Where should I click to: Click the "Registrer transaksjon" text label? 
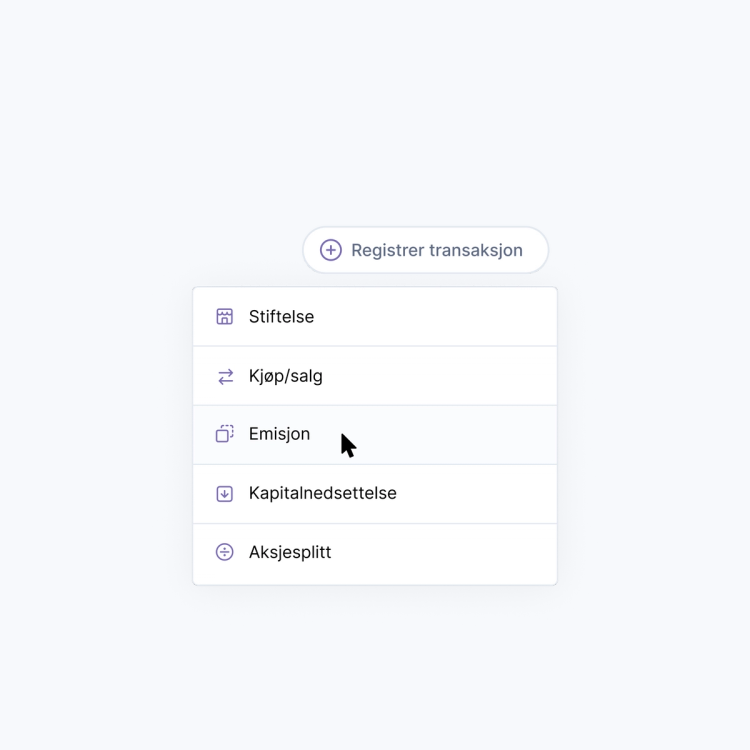click(x=436, y=250)
